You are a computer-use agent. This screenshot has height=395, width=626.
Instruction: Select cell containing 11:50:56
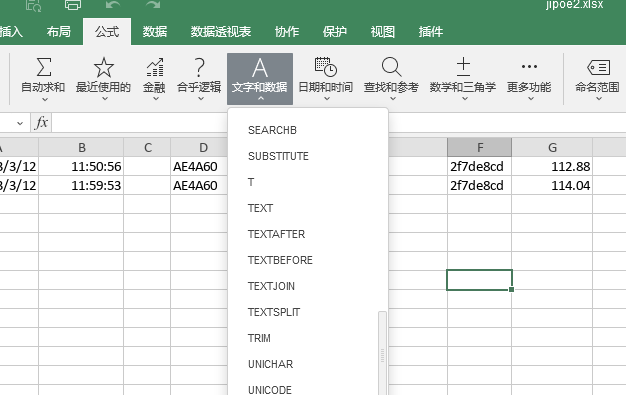click(81, 166)
